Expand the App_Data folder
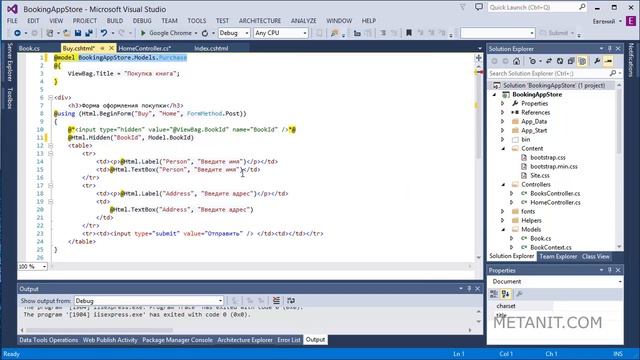 click(502, 121)
